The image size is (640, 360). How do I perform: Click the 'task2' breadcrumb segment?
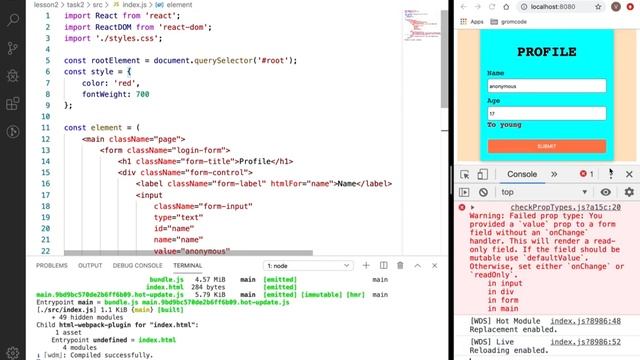tap(75, 5)
